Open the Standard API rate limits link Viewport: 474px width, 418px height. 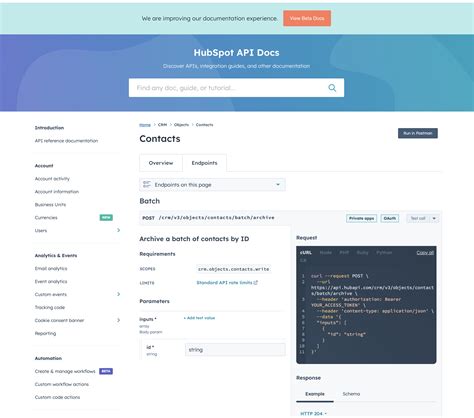pos(224,283)
